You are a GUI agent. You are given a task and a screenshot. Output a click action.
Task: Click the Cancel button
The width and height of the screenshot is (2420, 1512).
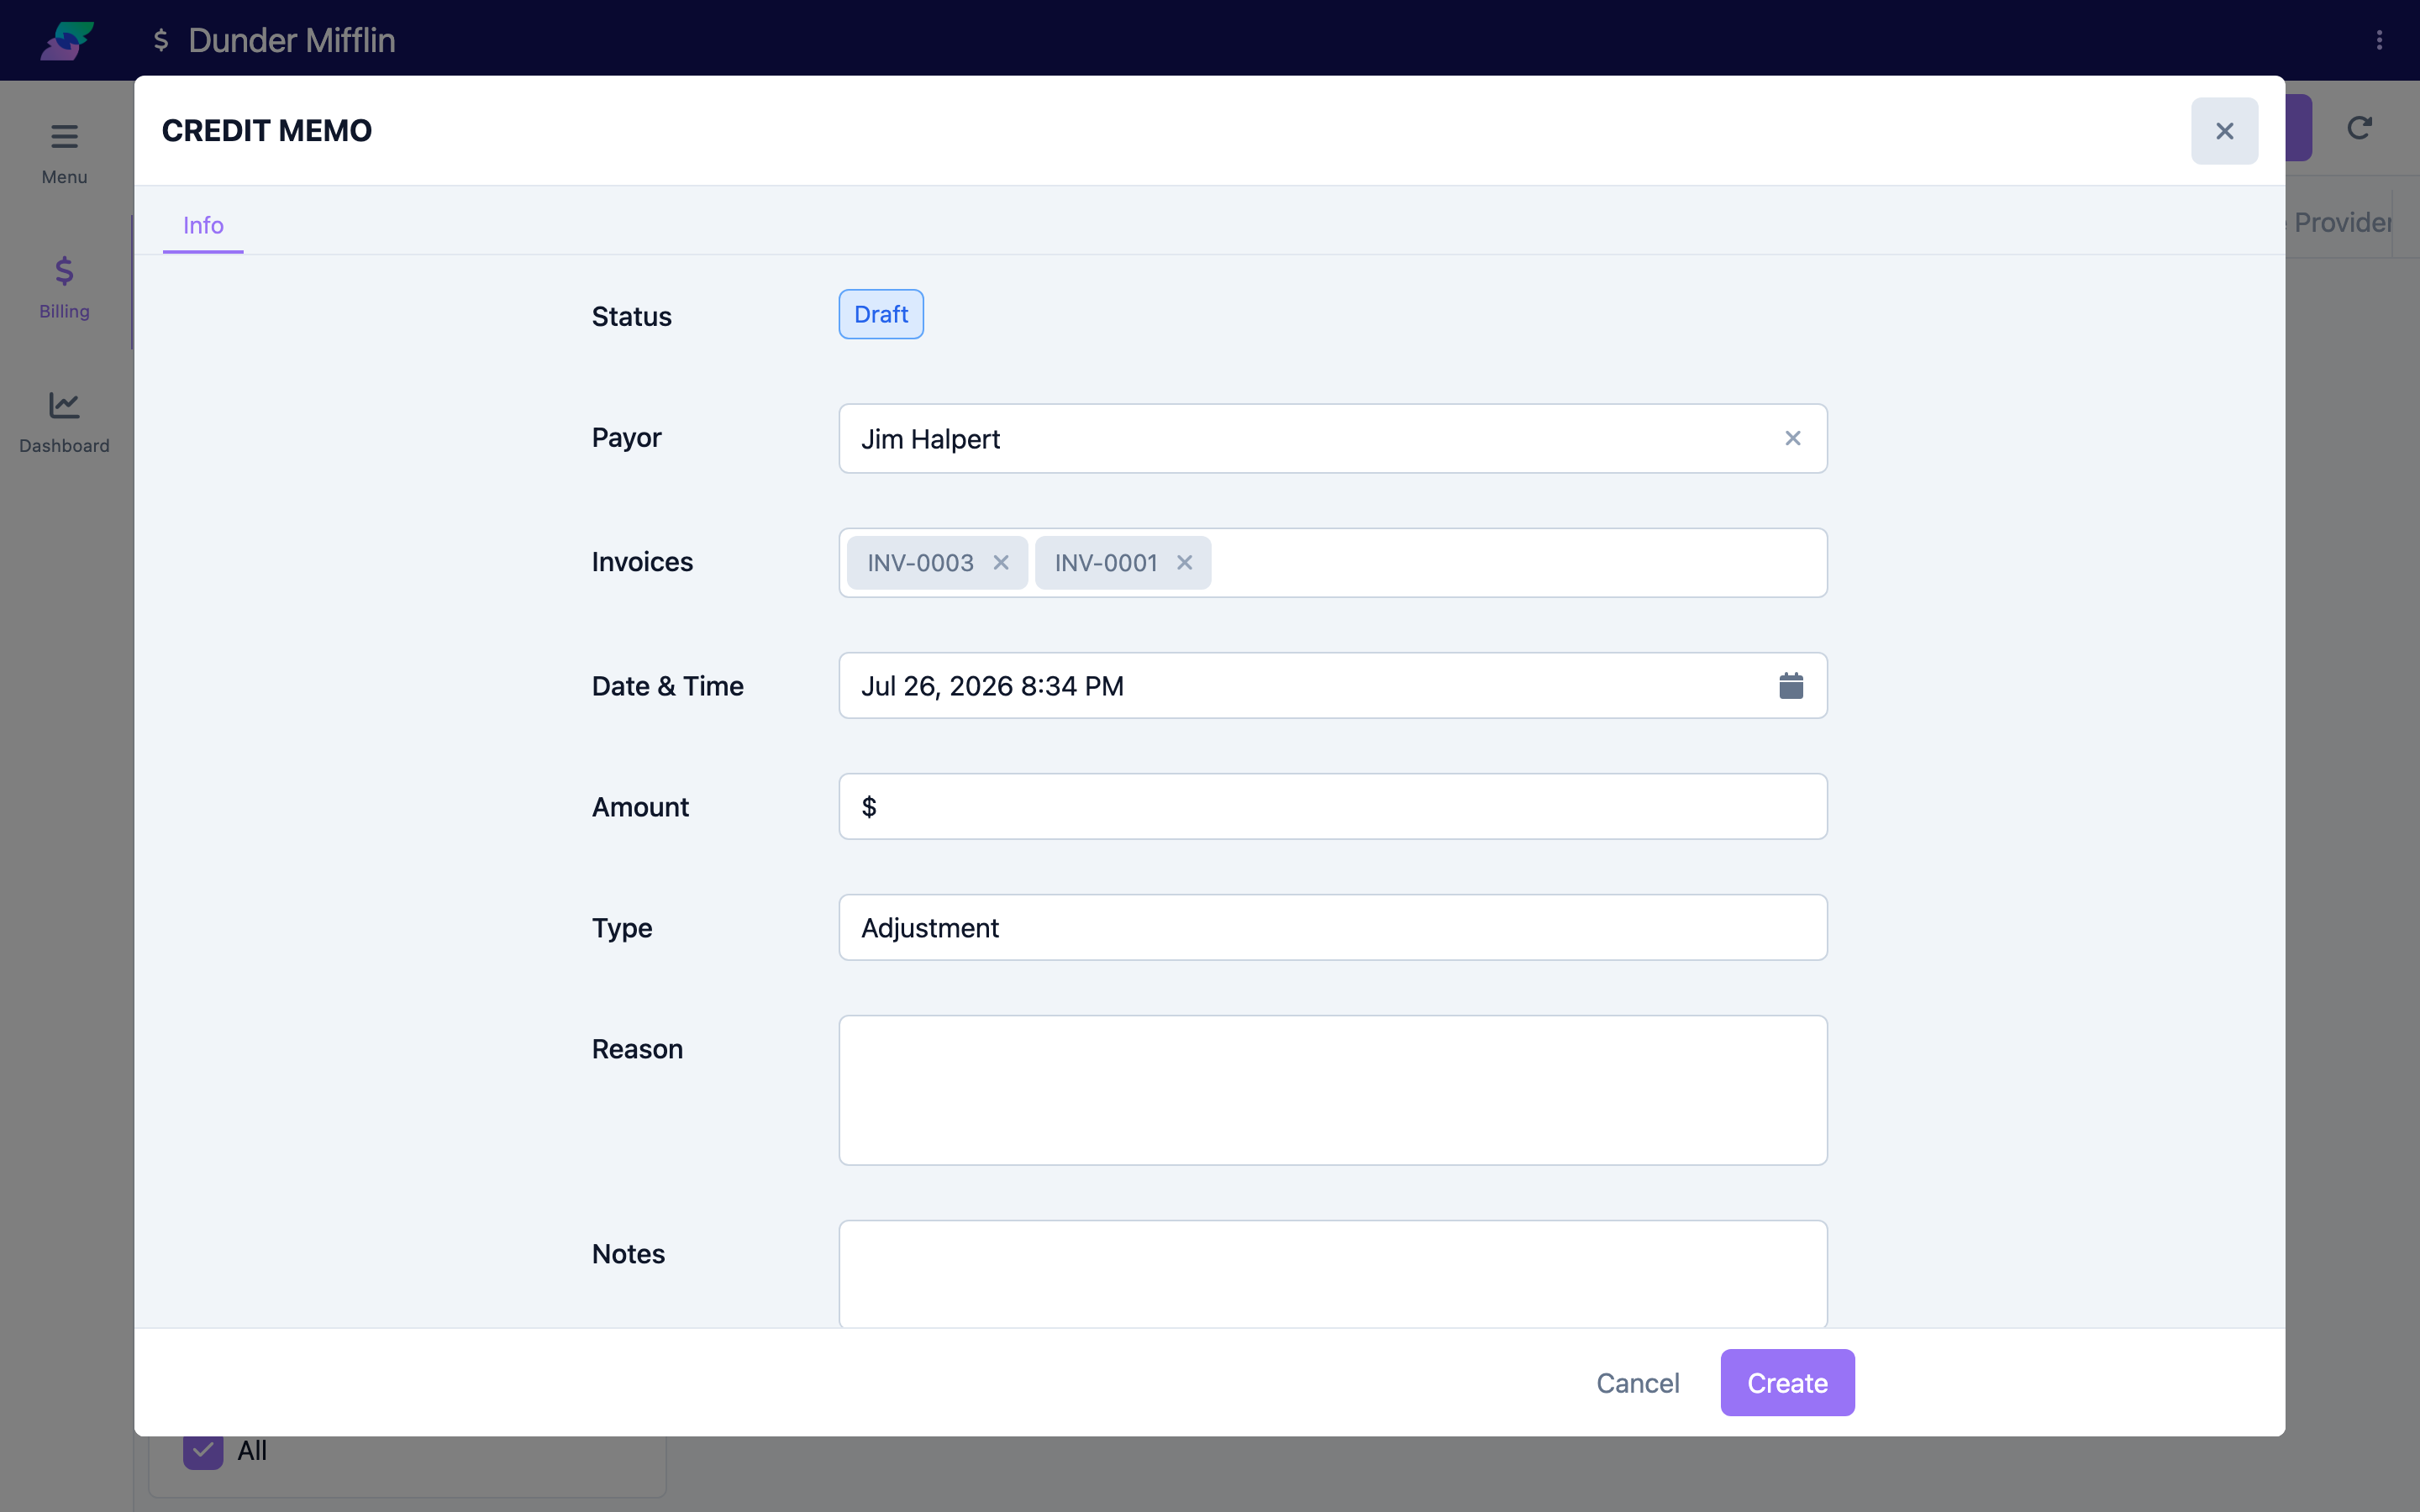pos(1637,1383)
